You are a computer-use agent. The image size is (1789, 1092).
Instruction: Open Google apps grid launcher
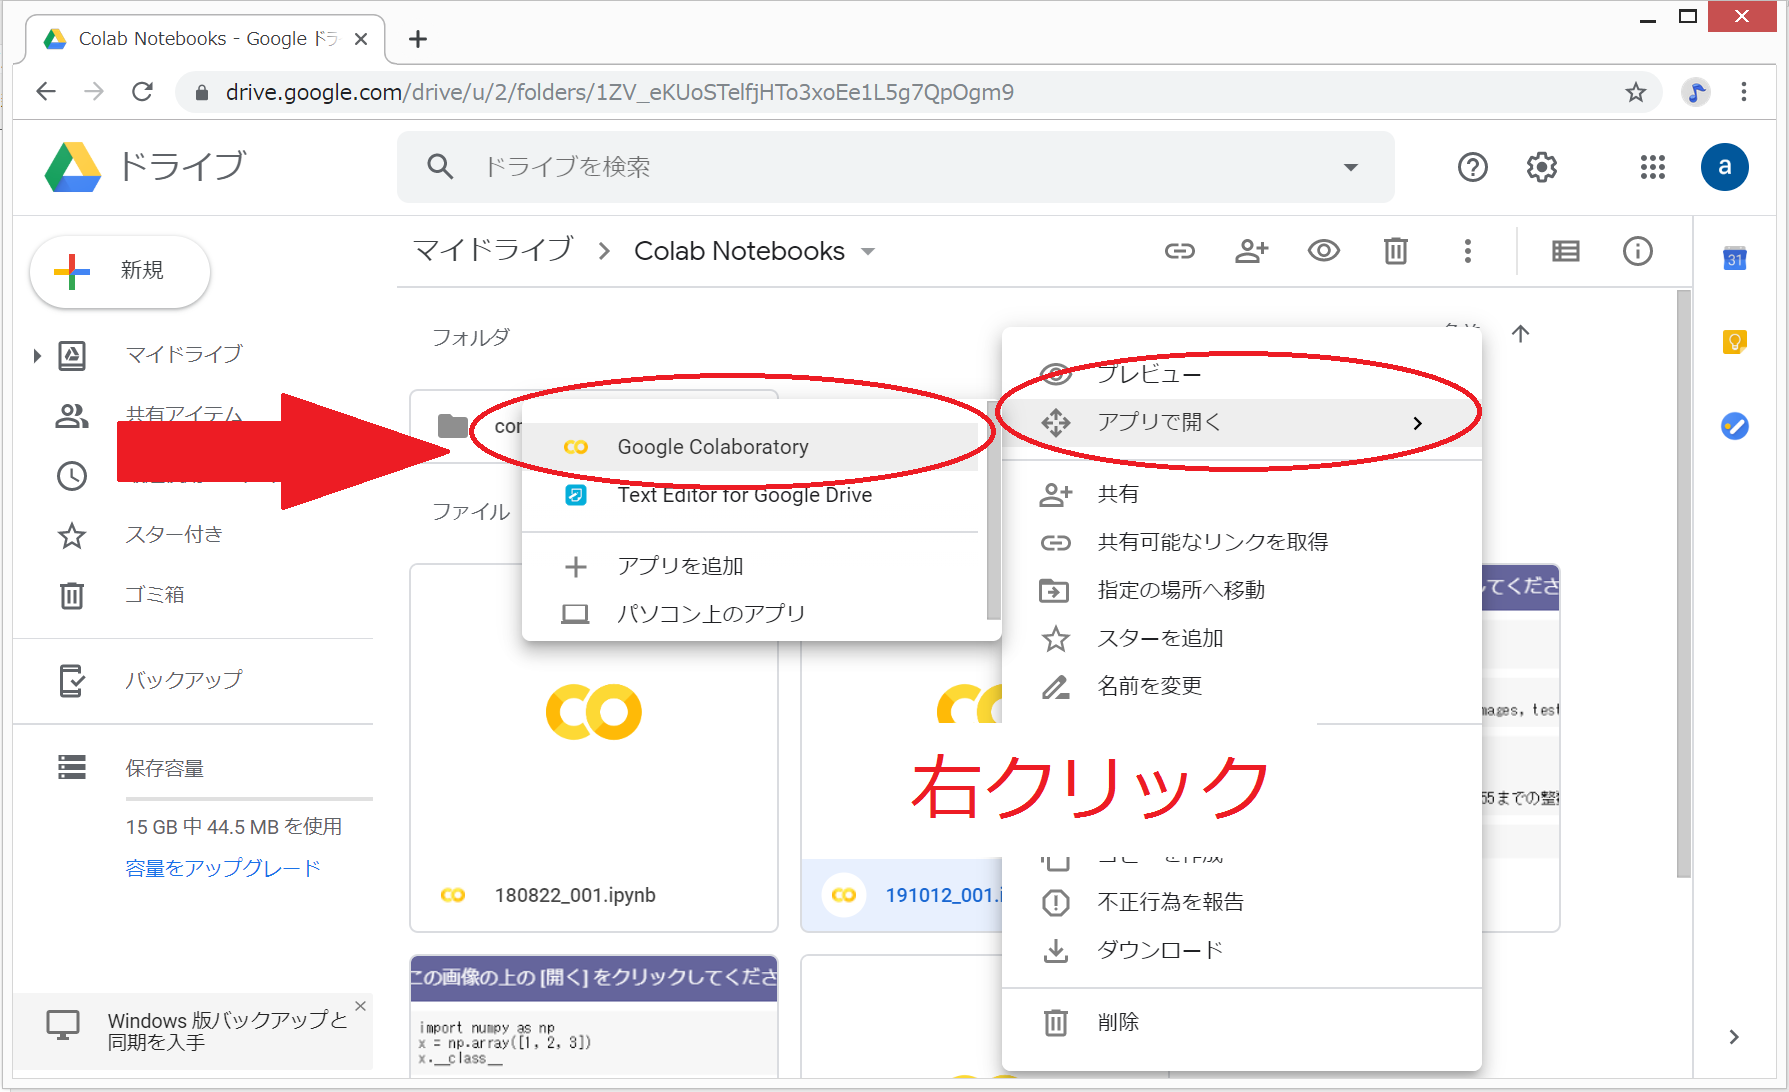1652,167
